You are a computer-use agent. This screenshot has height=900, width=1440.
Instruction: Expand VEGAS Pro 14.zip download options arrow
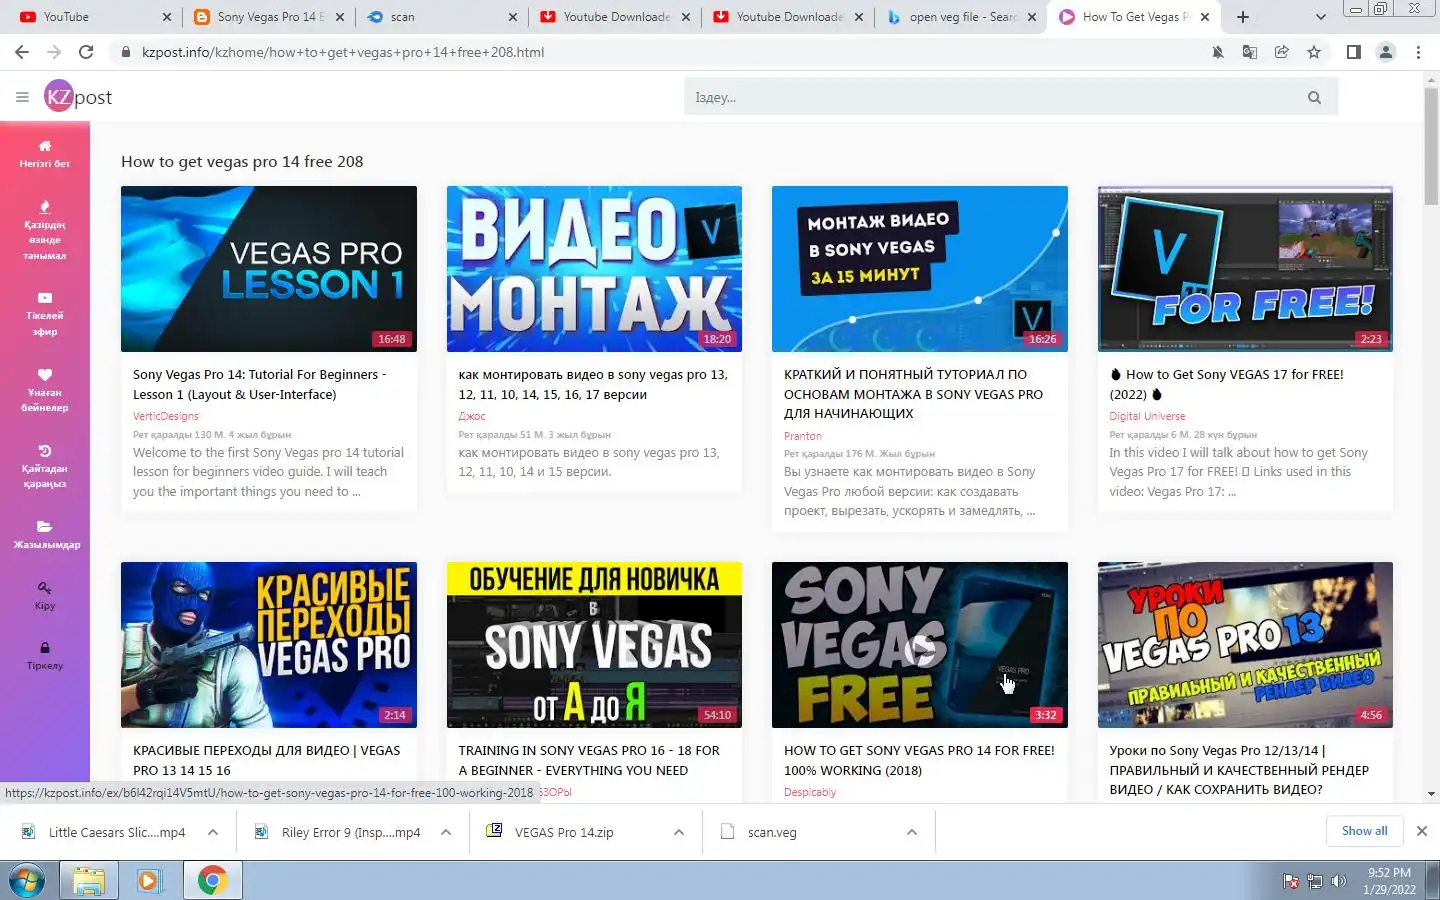(x=679, y=832)
